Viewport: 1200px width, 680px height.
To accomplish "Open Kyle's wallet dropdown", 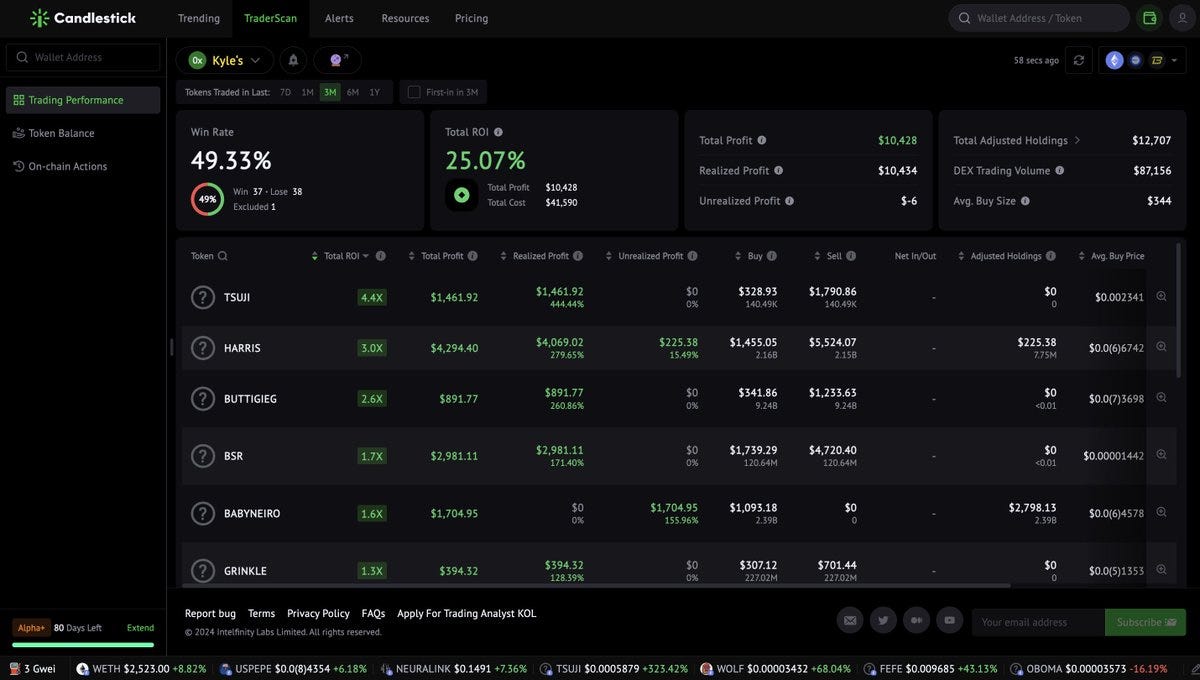I will coord(224,60).
